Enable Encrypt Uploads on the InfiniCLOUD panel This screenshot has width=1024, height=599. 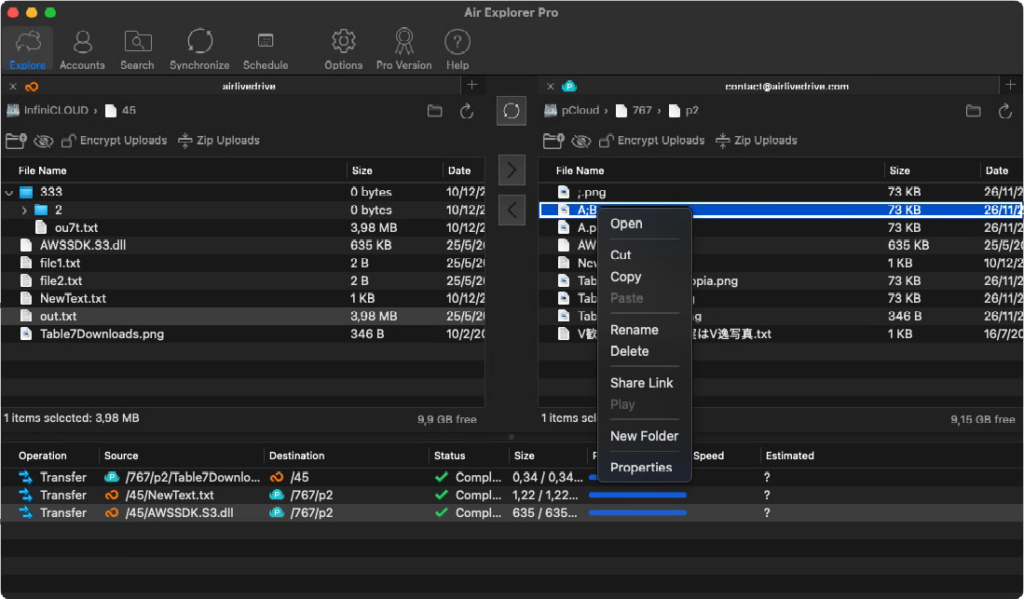[x=114, y=140]
